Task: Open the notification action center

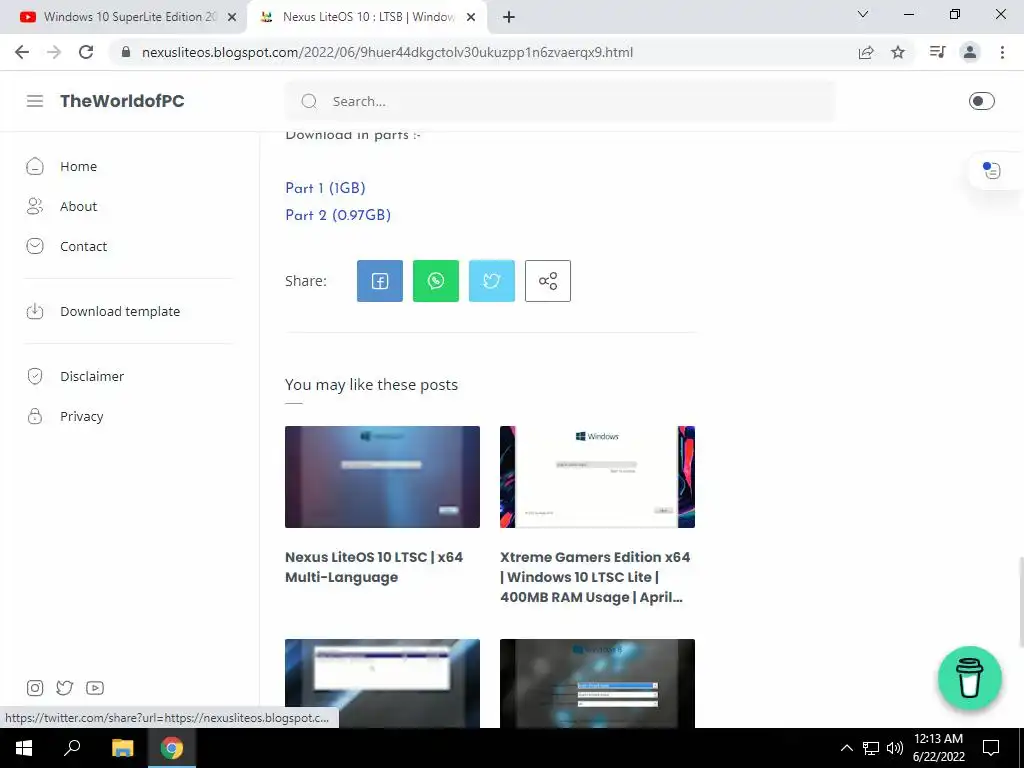Action: [x=991, y=748]
